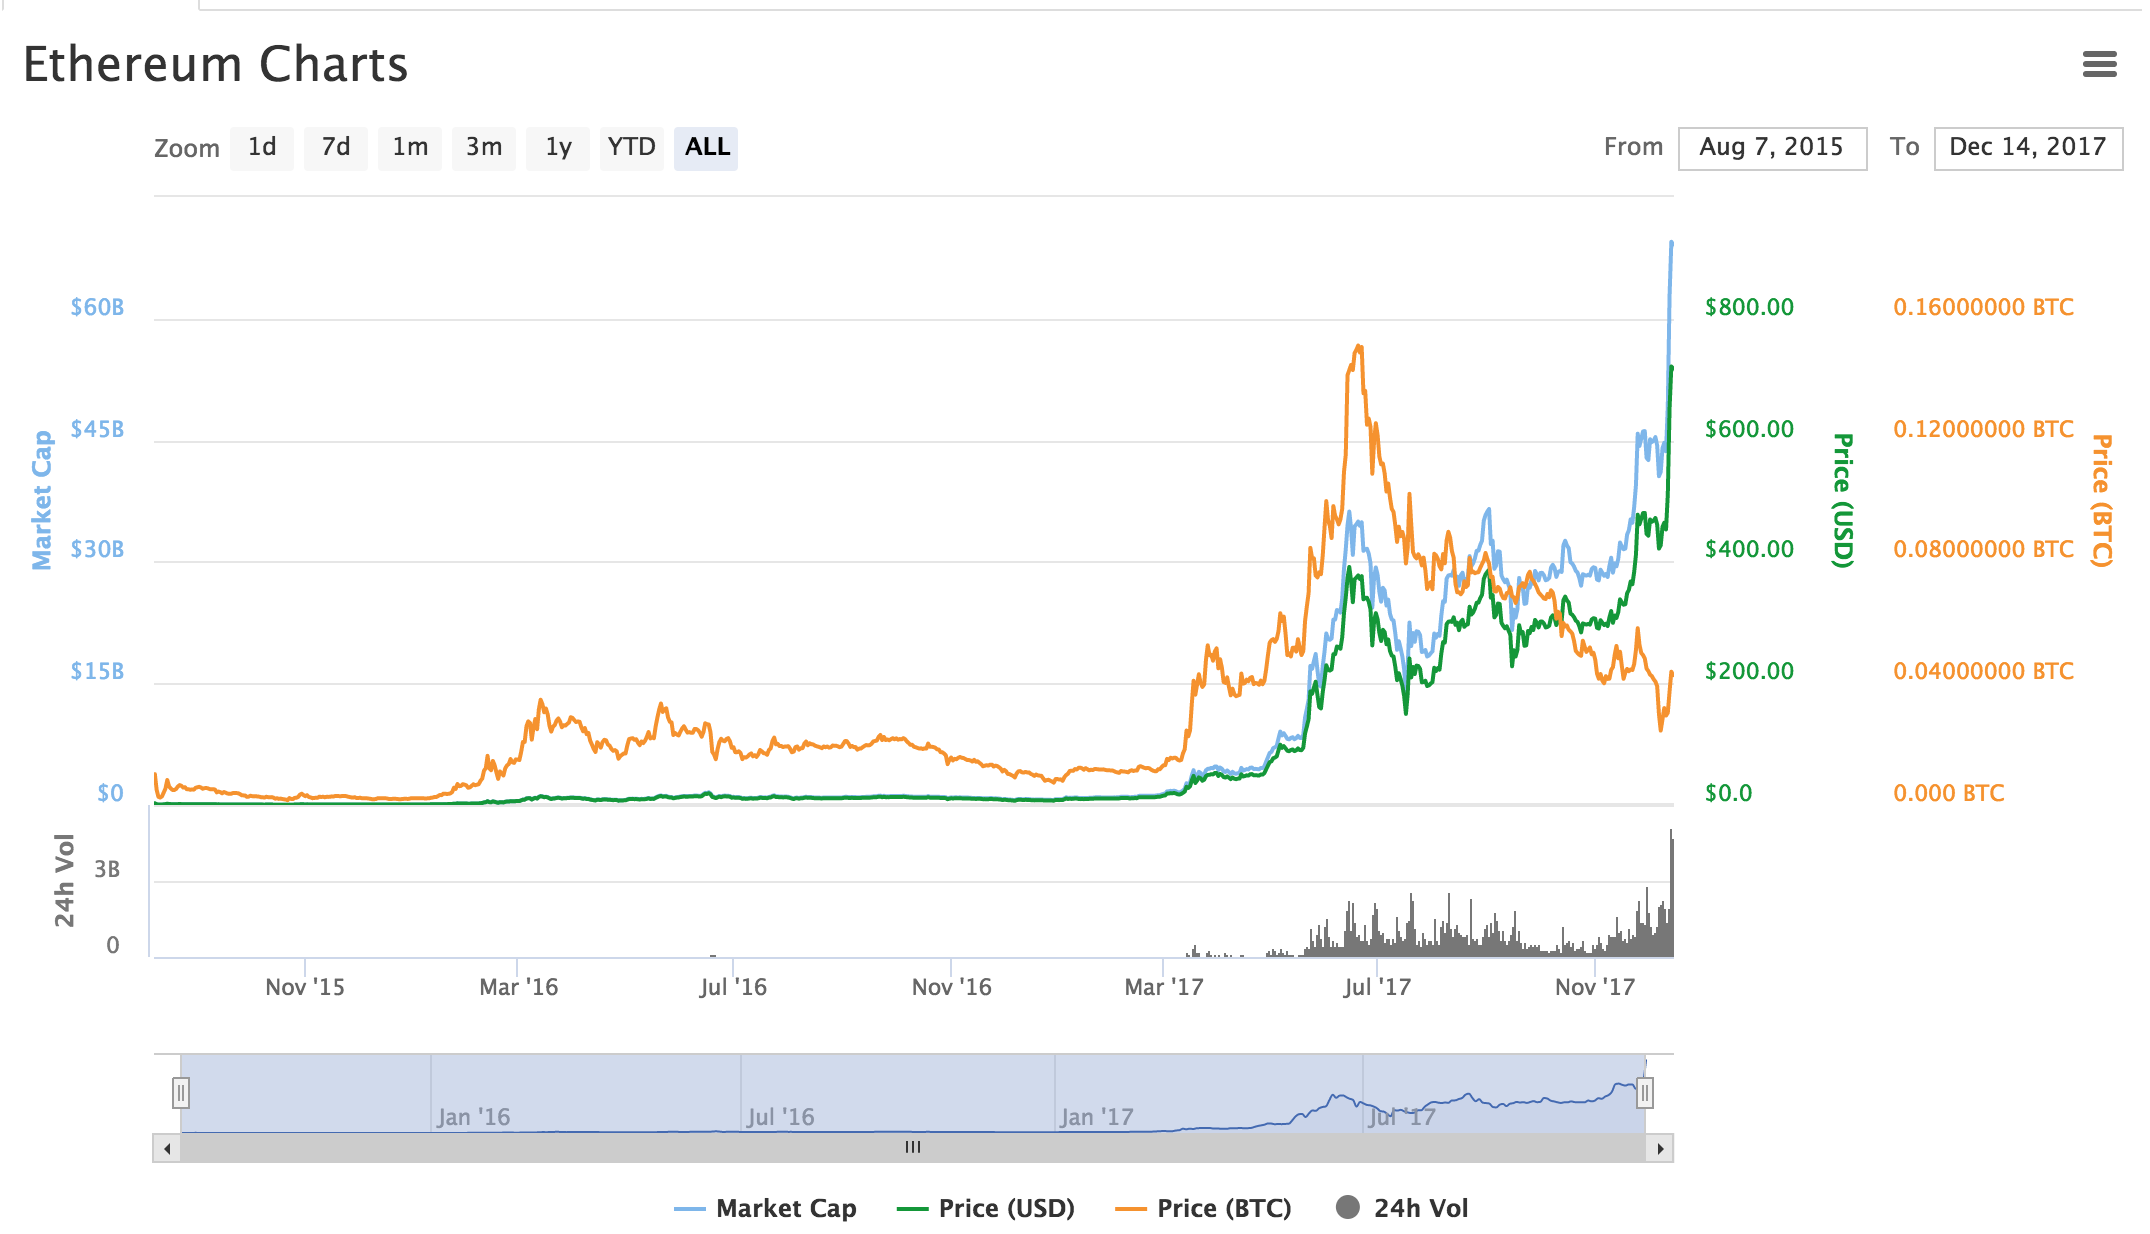Click the scrollbar right arrow
This screenshot has height=1234, width=2150.
click(1660, 1148)
